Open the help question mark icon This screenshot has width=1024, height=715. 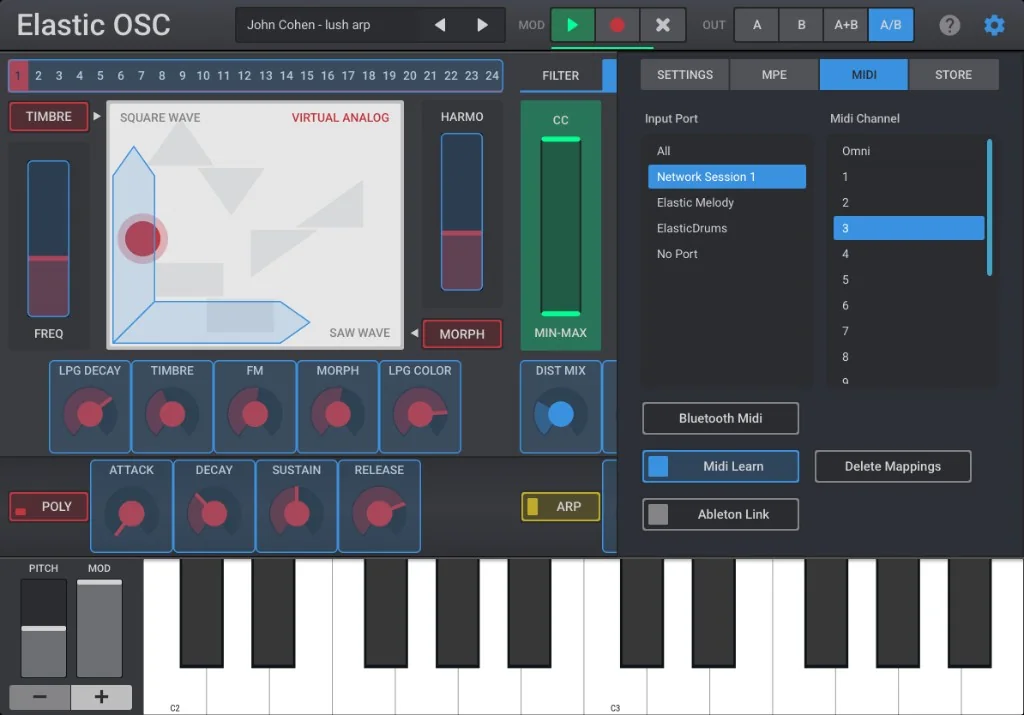(949, 25)
